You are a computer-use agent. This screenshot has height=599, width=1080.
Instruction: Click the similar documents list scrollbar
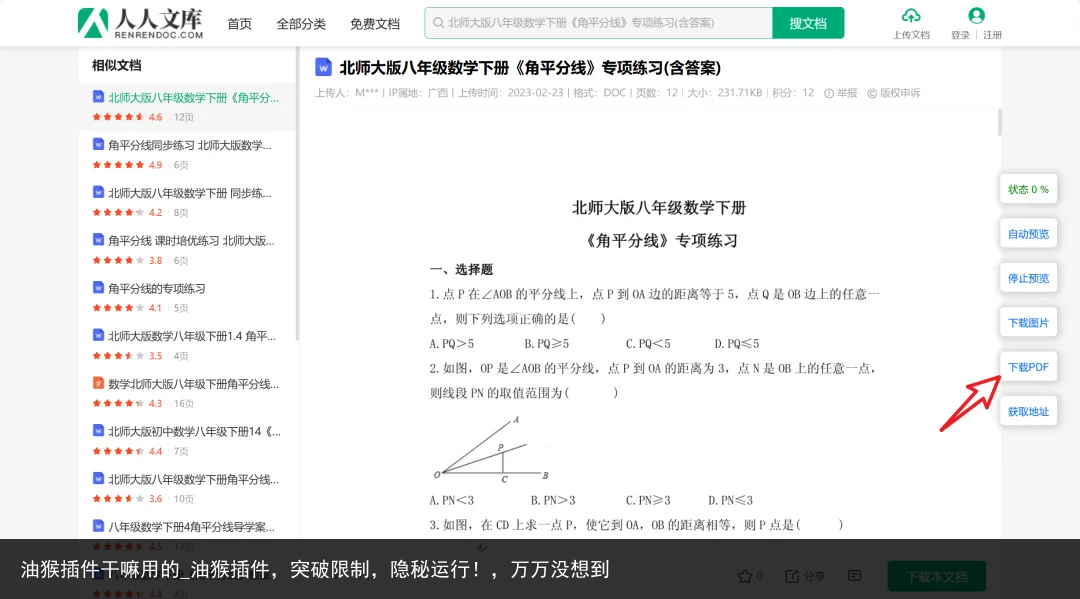coord(297,194)
